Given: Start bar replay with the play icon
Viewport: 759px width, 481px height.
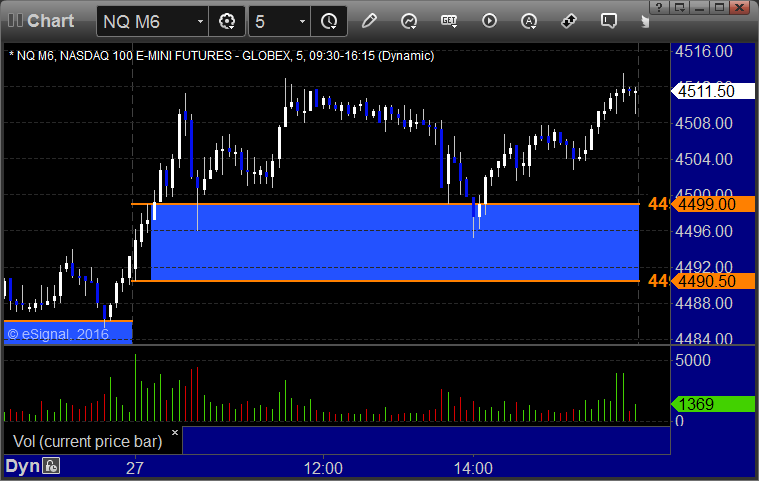Looking at the screenshot, I should (489, 21).
